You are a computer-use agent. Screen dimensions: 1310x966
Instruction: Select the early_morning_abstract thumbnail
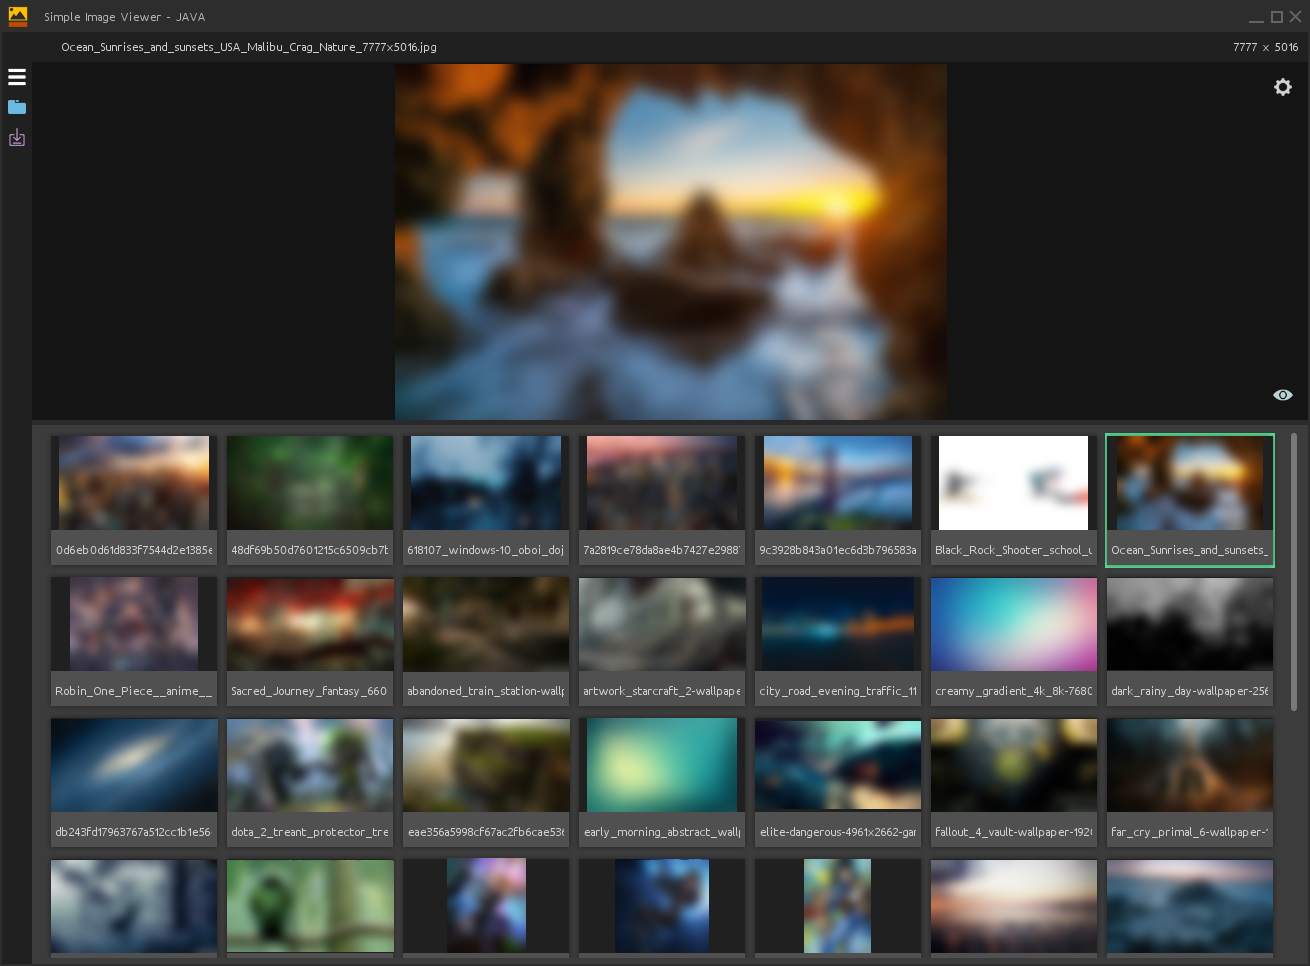(662, 783)
